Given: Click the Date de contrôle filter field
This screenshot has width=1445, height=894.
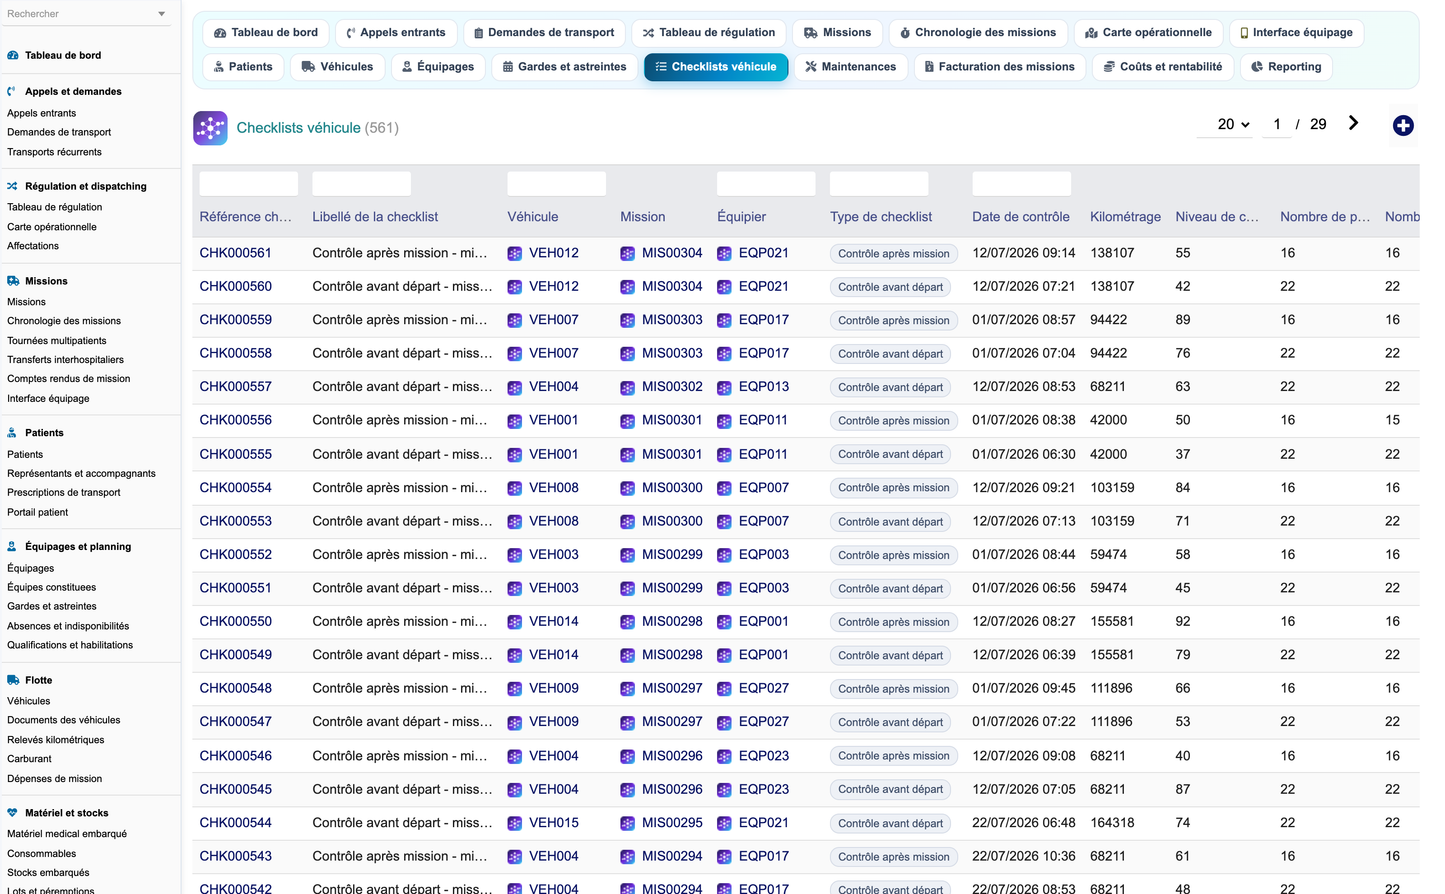Looking at the screenshot, I should pyautogui.click(x=1022, y=184).
